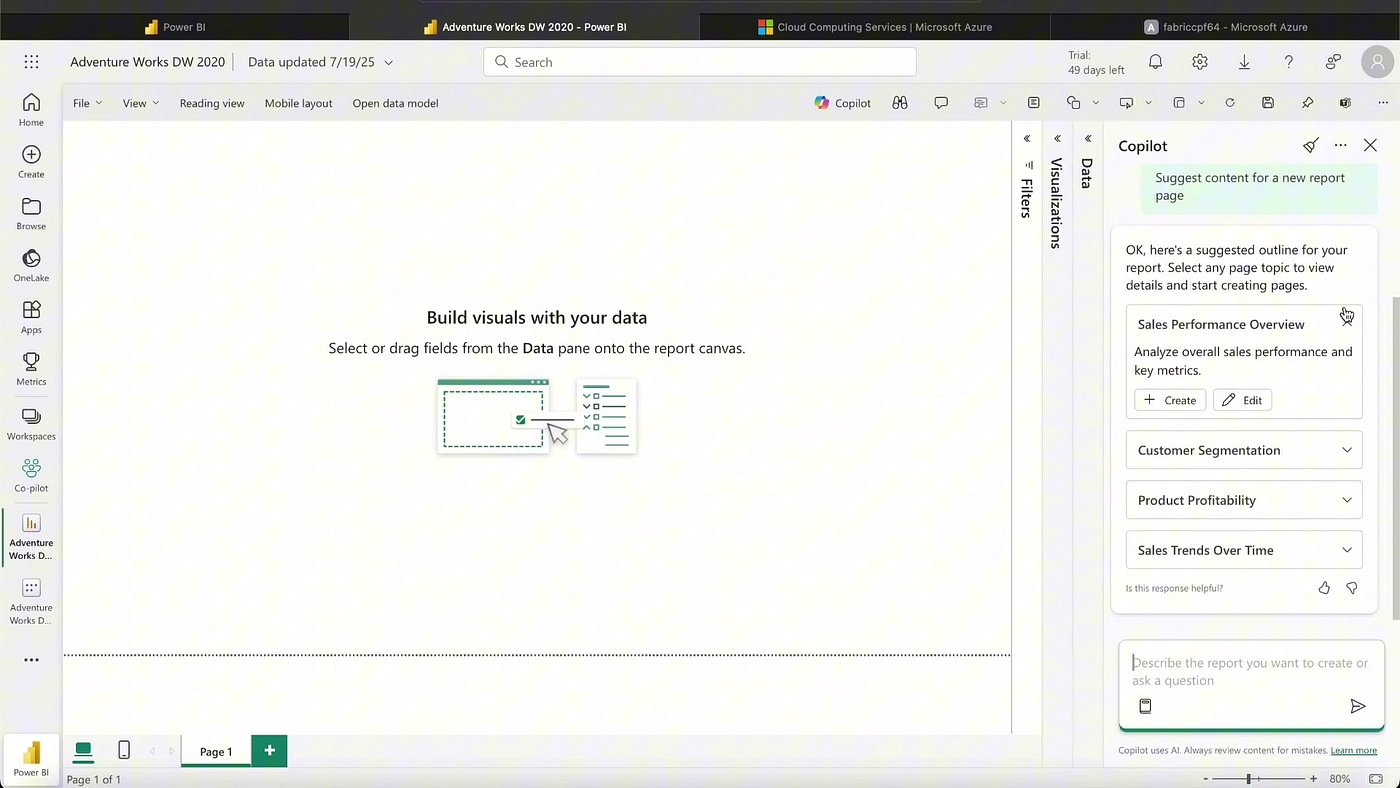Select Mobile layout in toolbar
This screenshot has height=788, width=1400.
click(x=298, y=103)
